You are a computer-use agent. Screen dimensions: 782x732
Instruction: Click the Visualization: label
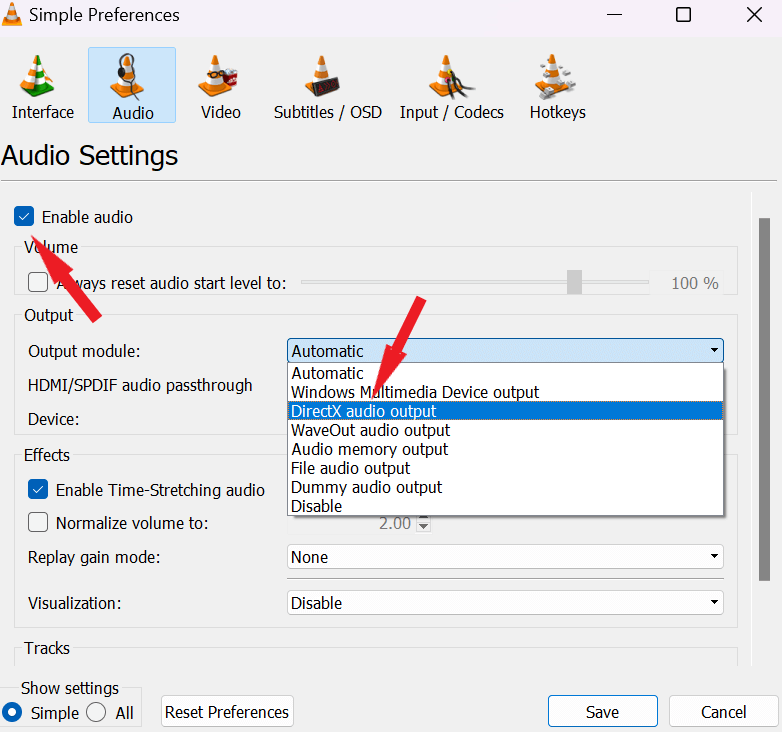pyautogui.click(x=75, y=603)
